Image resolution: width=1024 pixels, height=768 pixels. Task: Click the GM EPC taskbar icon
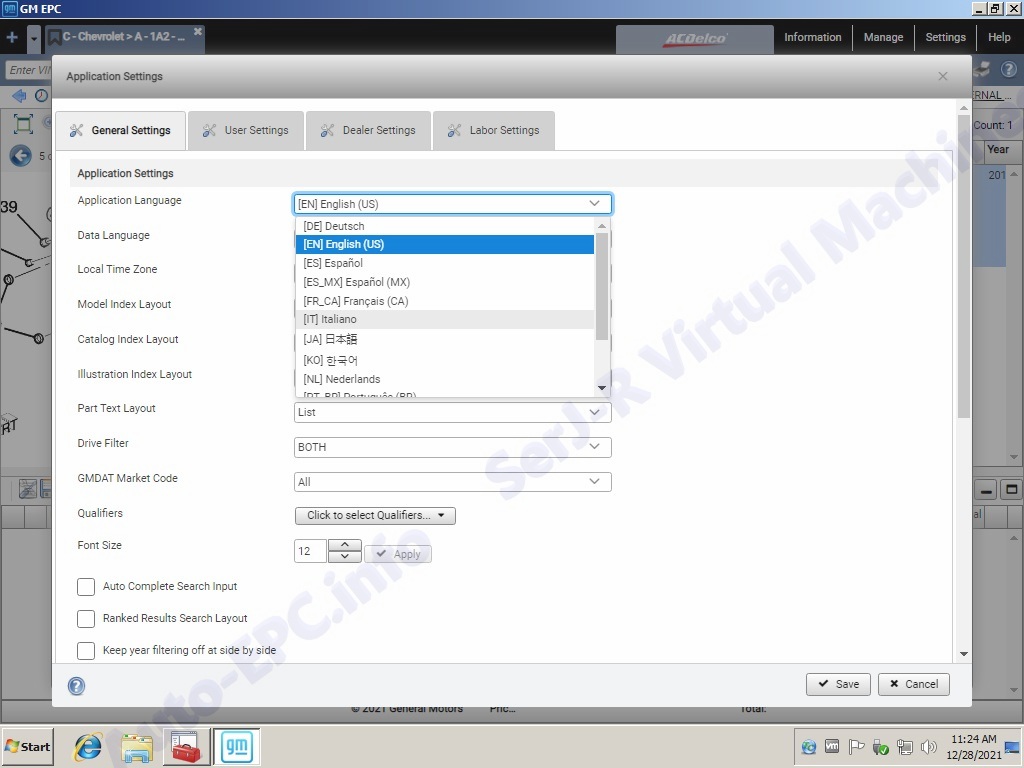coord(236,746)
